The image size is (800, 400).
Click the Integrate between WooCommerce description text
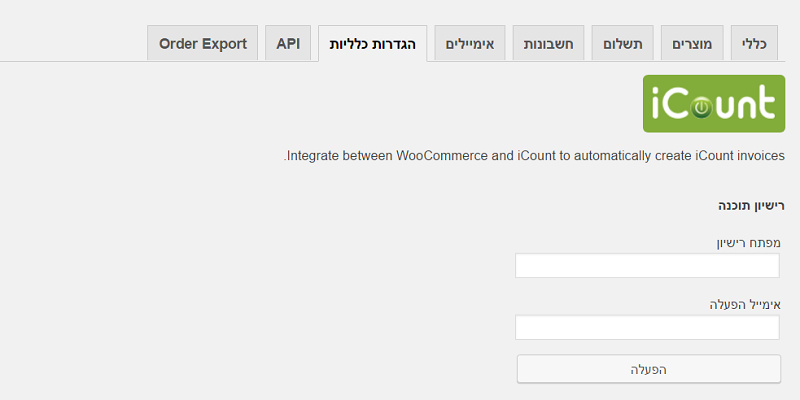click(534, 156)
